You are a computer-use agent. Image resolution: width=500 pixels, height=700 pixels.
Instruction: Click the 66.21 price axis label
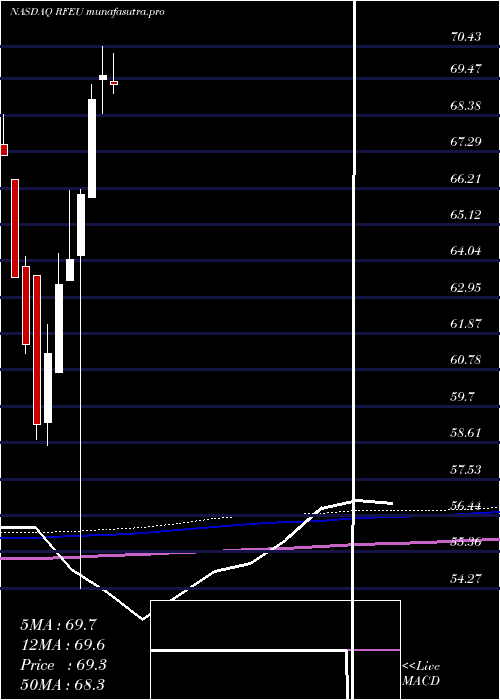pos(466,179)
